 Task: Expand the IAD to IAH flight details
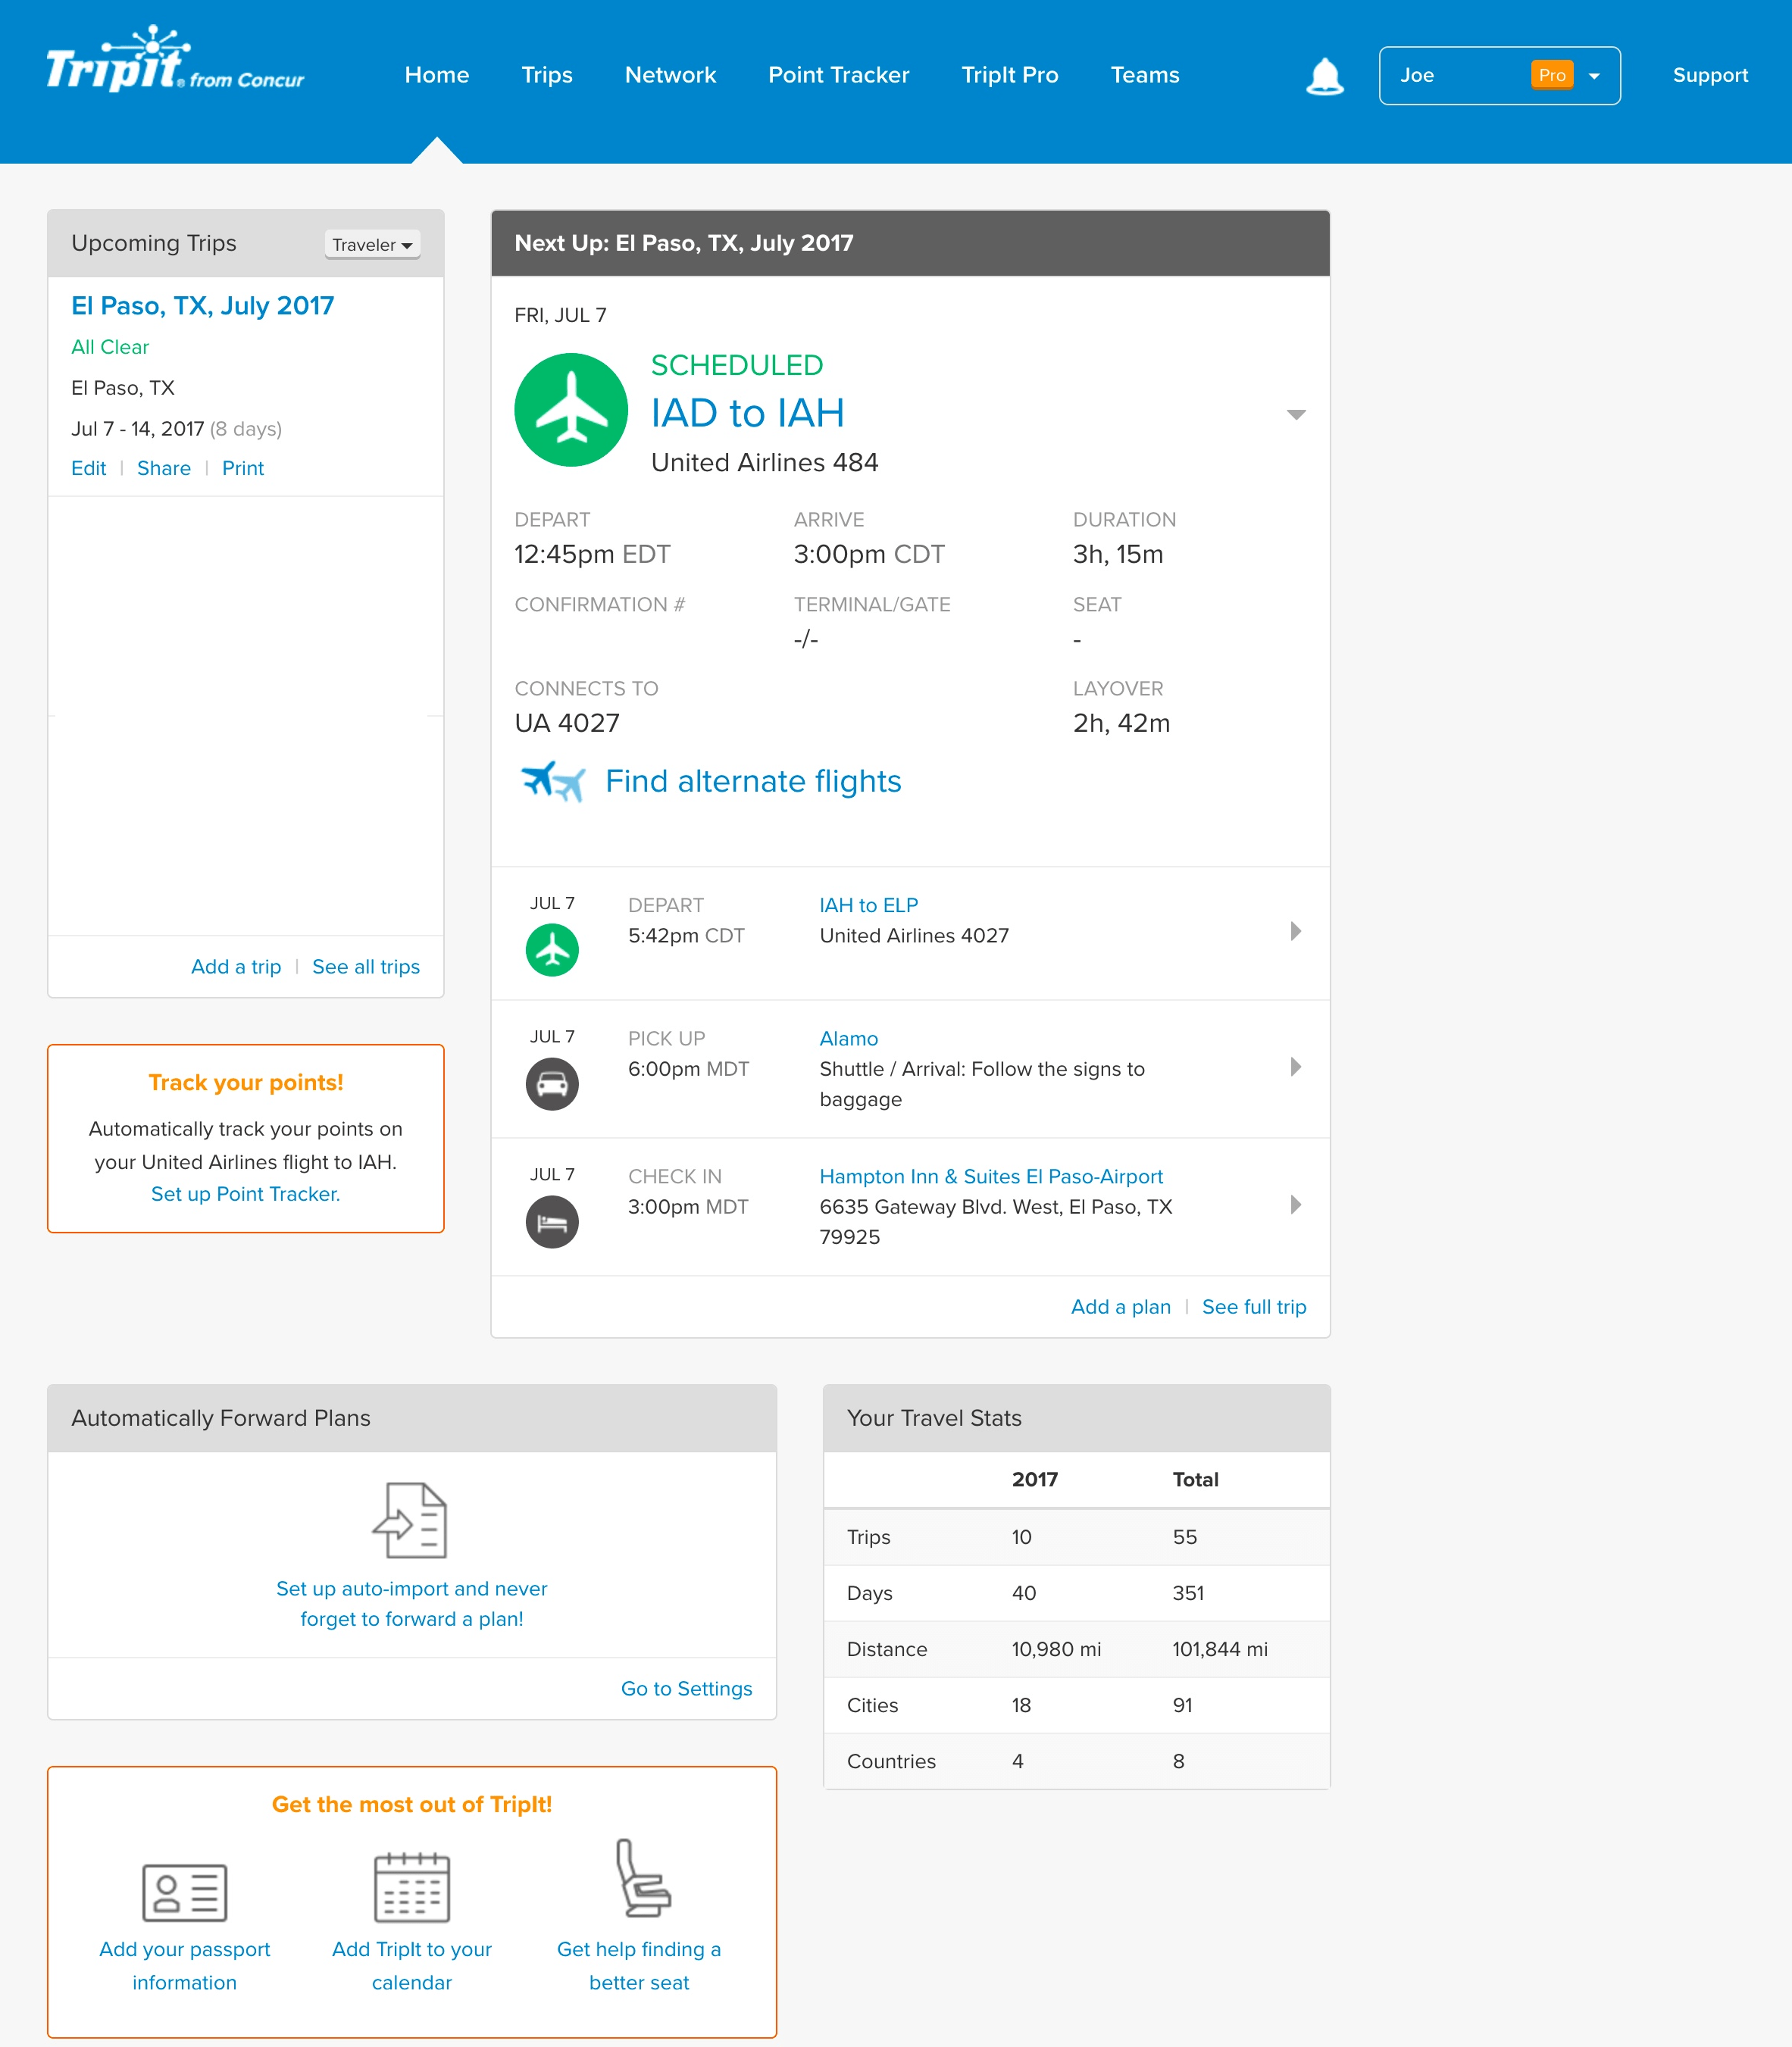(x=1296, y=414)
